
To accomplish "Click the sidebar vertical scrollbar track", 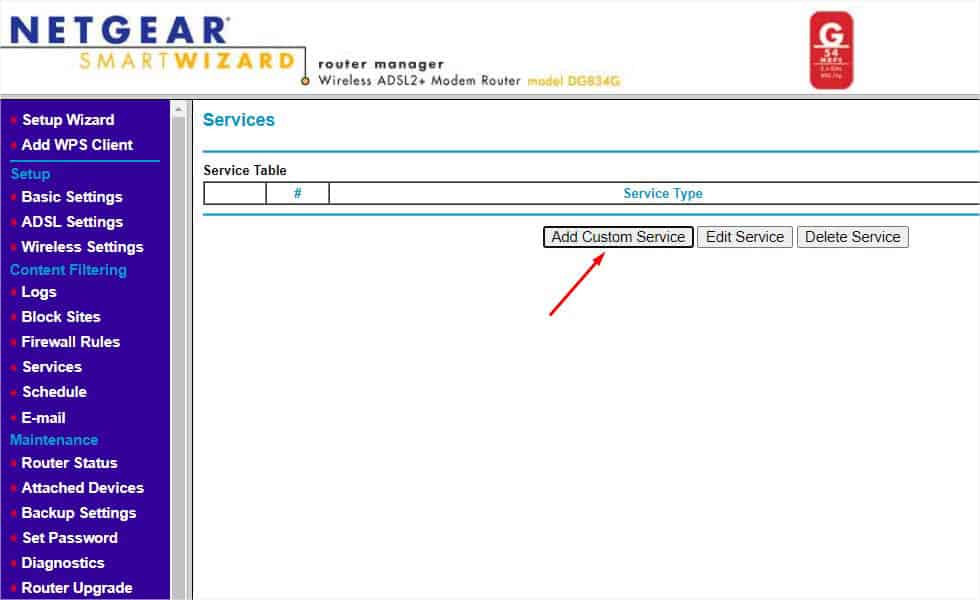I will tap(179, 356).
